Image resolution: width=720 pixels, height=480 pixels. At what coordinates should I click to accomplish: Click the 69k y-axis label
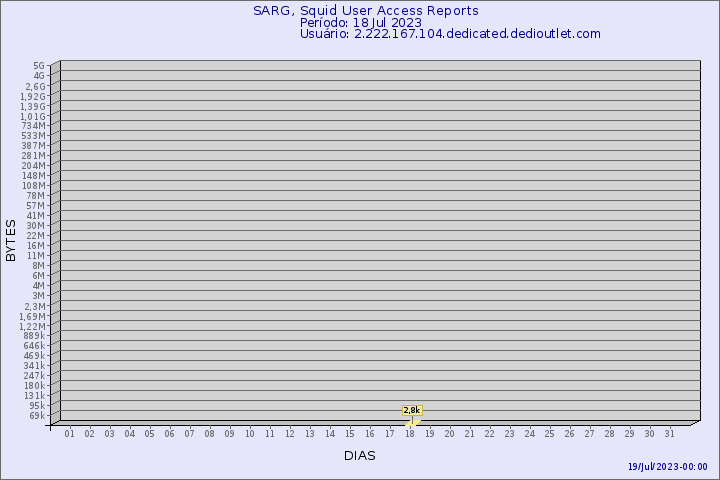(37, 416)
